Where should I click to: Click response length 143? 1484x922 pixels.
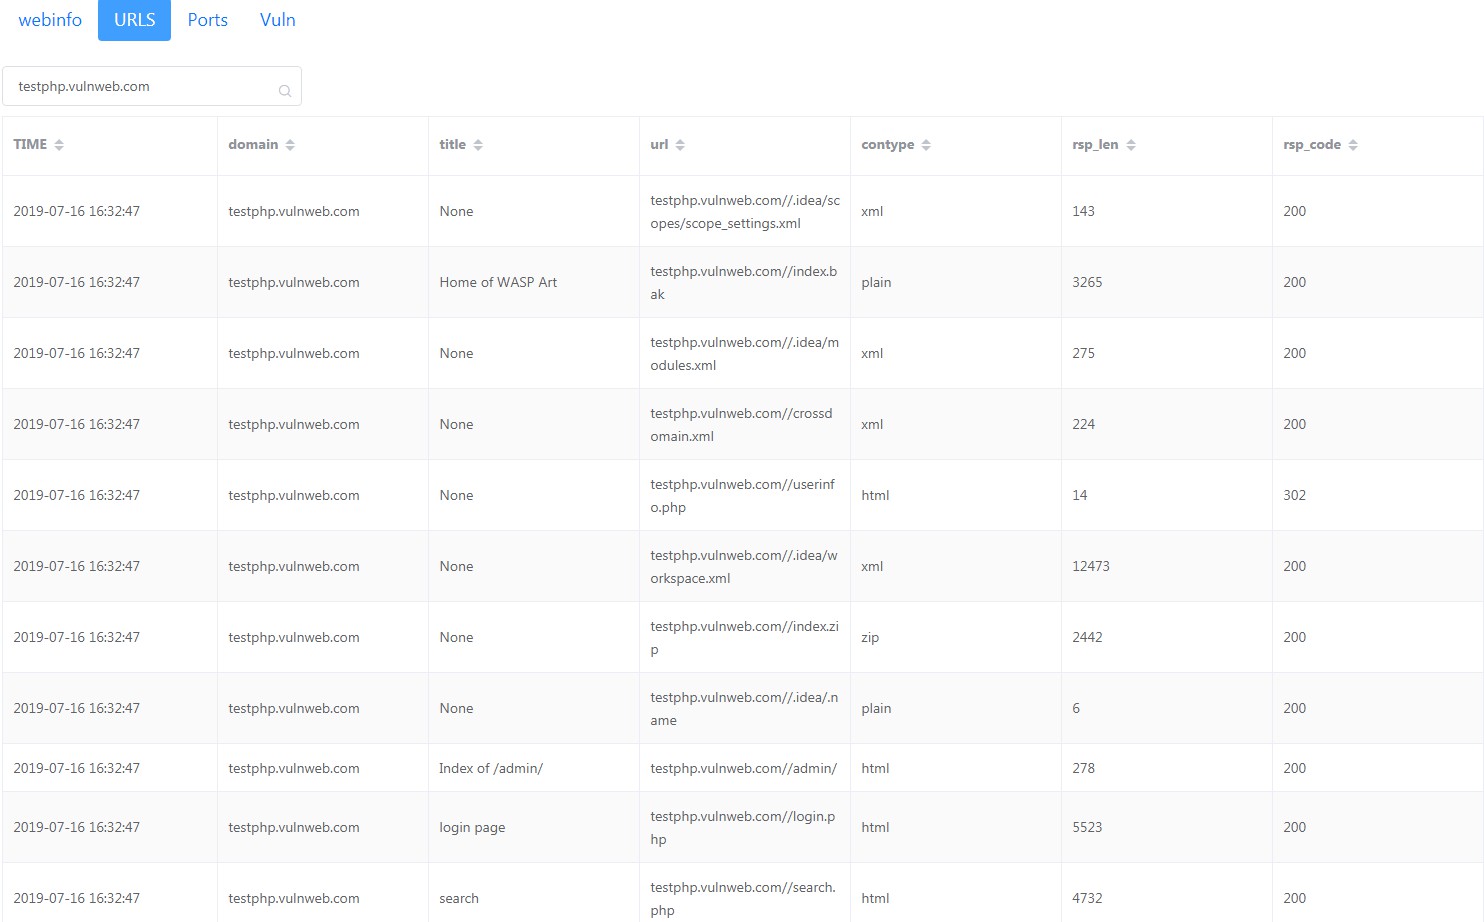[1083, 211]
